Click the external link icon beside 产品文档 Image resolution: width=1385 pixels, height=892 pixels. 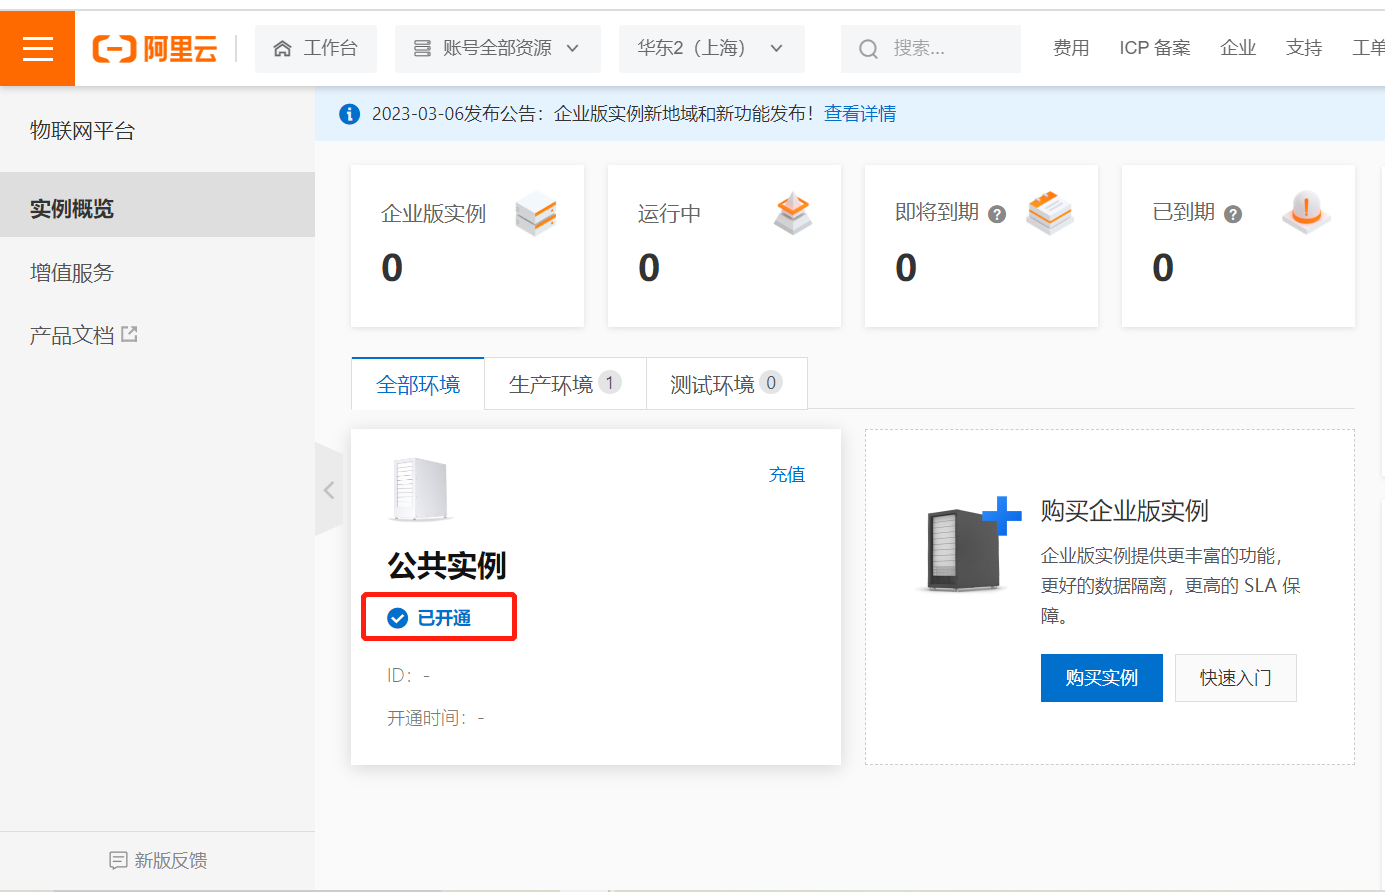point(129,334)
